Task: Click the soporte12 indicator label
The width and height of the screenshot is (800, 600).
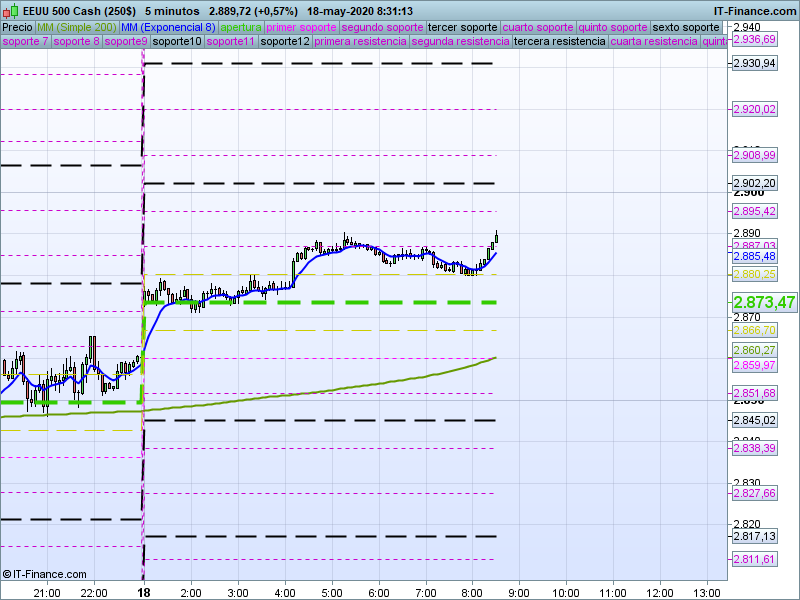Action: click(x=285, y=42)
